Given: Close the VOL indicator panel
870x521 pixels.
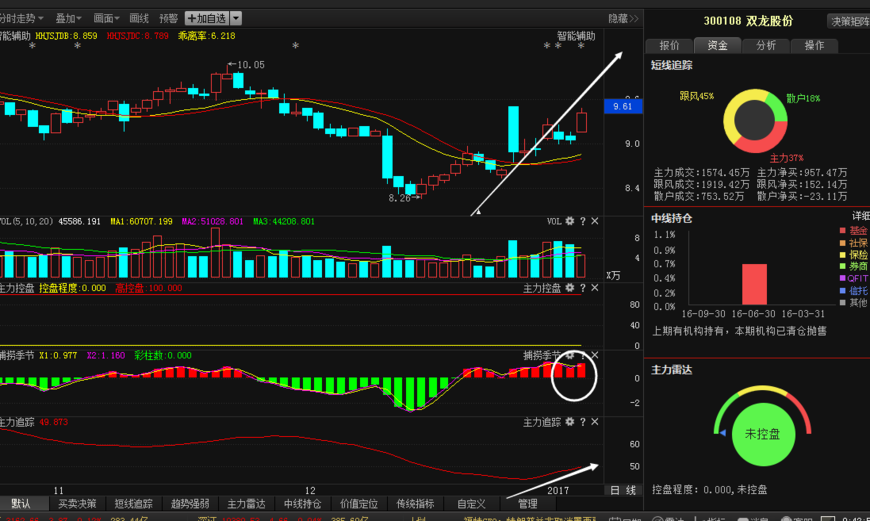Looking at the screenshot, I should click(595, 221).
